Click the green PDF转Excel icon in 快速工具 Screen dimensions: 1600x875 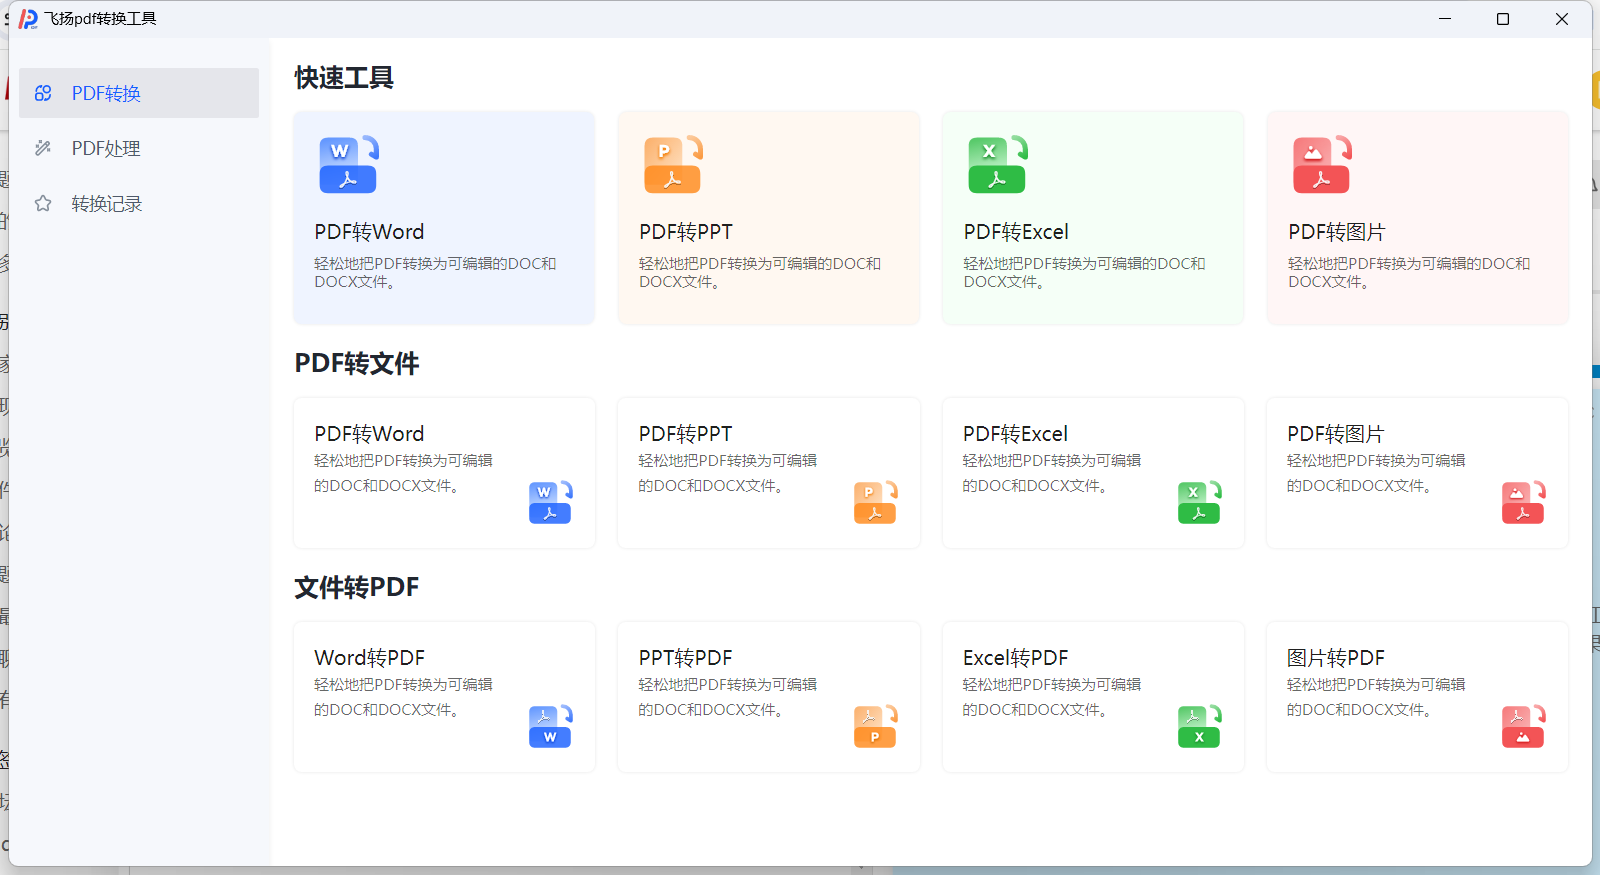[997, 164]
